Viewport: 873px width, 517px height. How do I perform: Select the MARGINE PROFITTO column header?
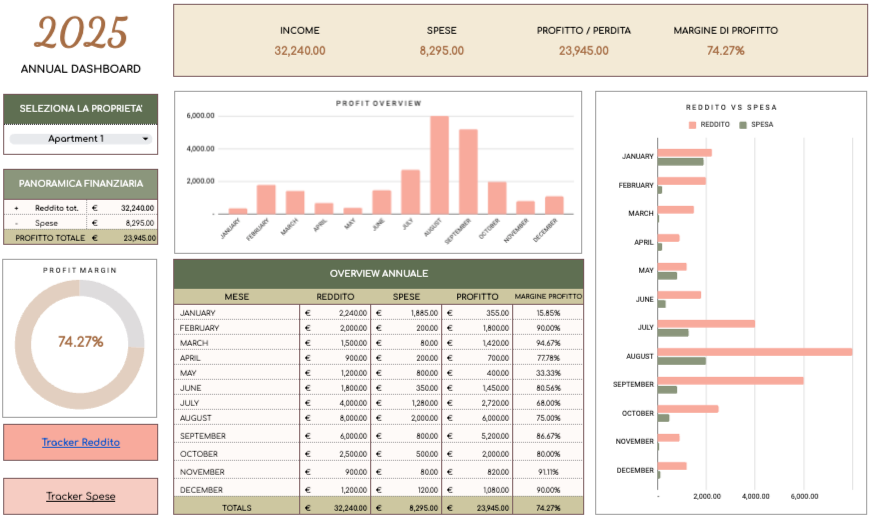click(547, 297)
